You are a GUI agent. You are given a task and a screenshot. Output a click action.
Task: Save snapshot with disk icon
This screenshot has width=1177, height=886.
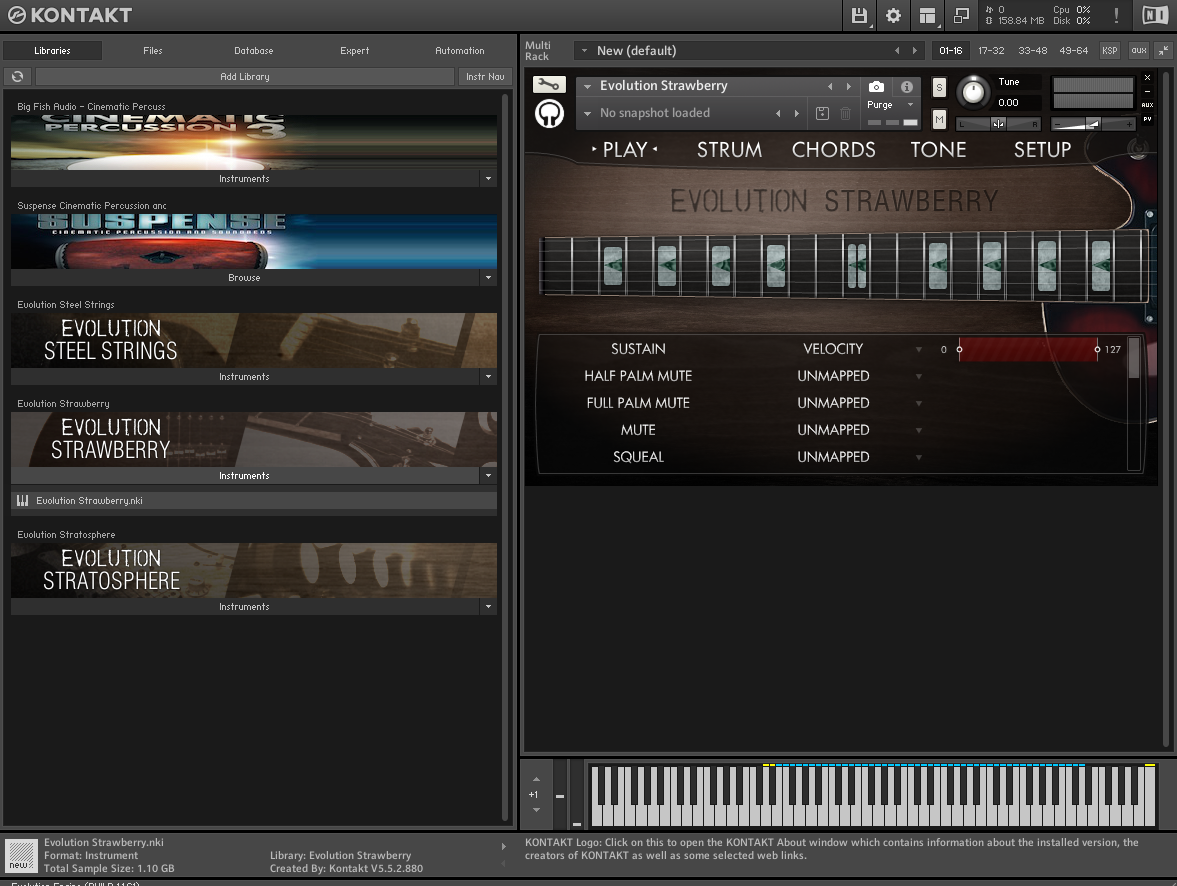pyautogui.click(x=822, y=113)
